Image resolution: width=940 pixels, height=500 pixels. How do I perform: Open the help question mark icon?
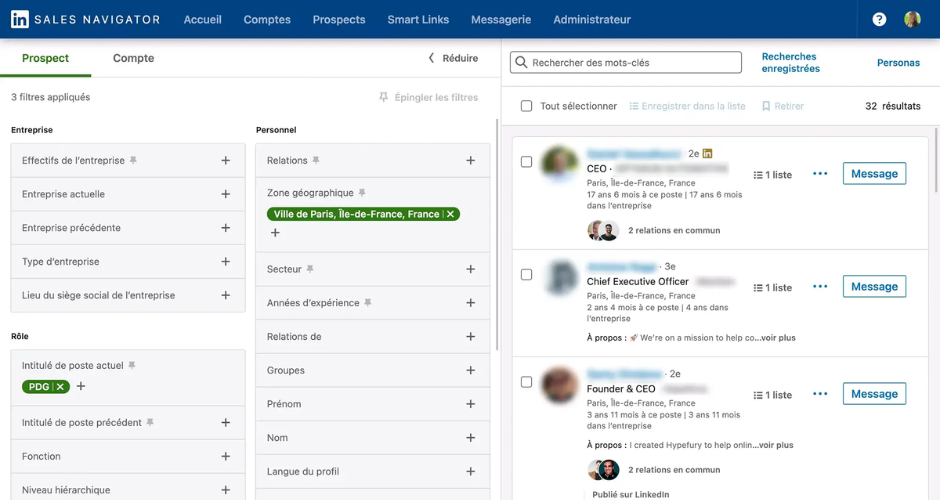(x=879, y=19)
